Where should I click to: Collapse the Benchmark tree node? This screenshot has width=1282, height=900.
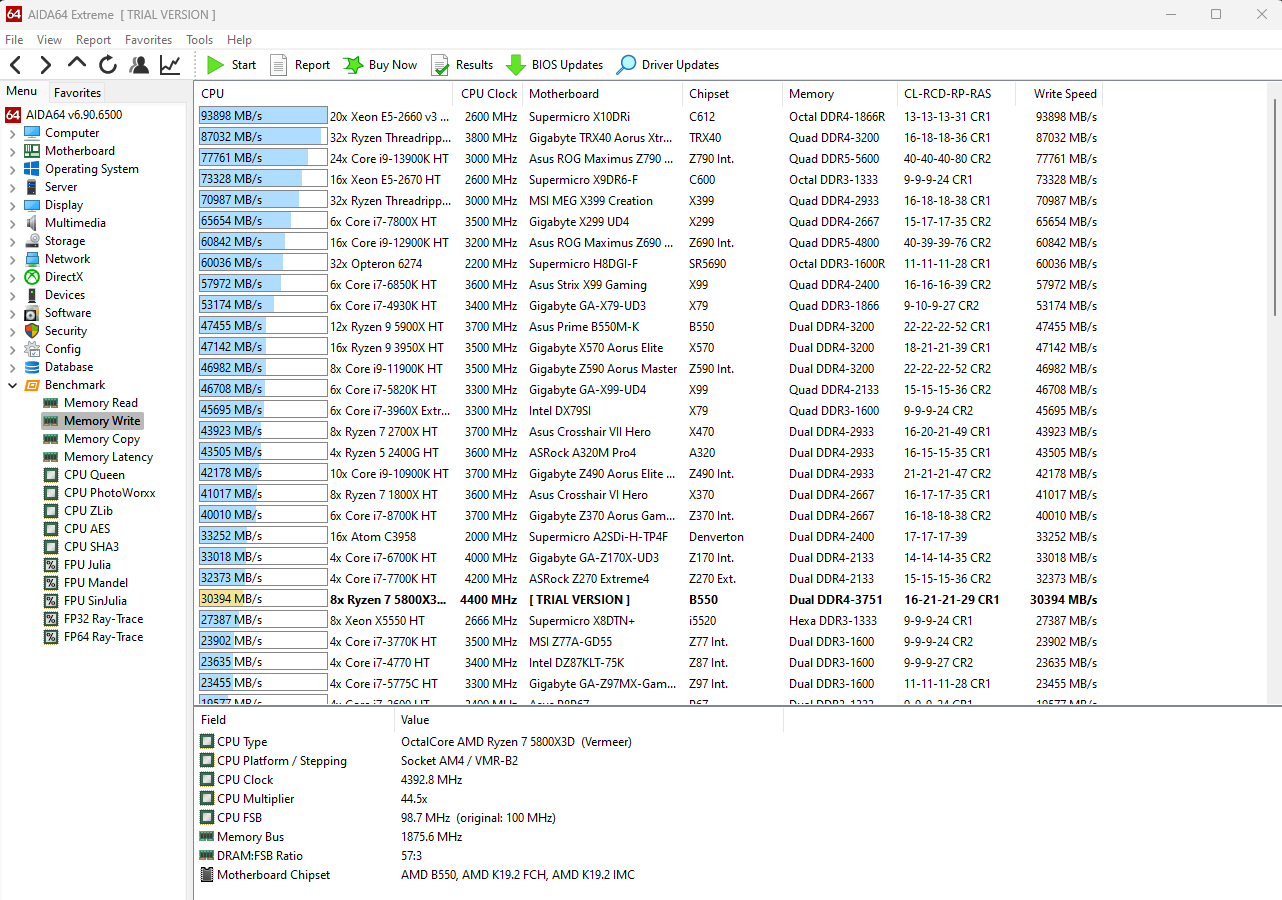point(12,385)
